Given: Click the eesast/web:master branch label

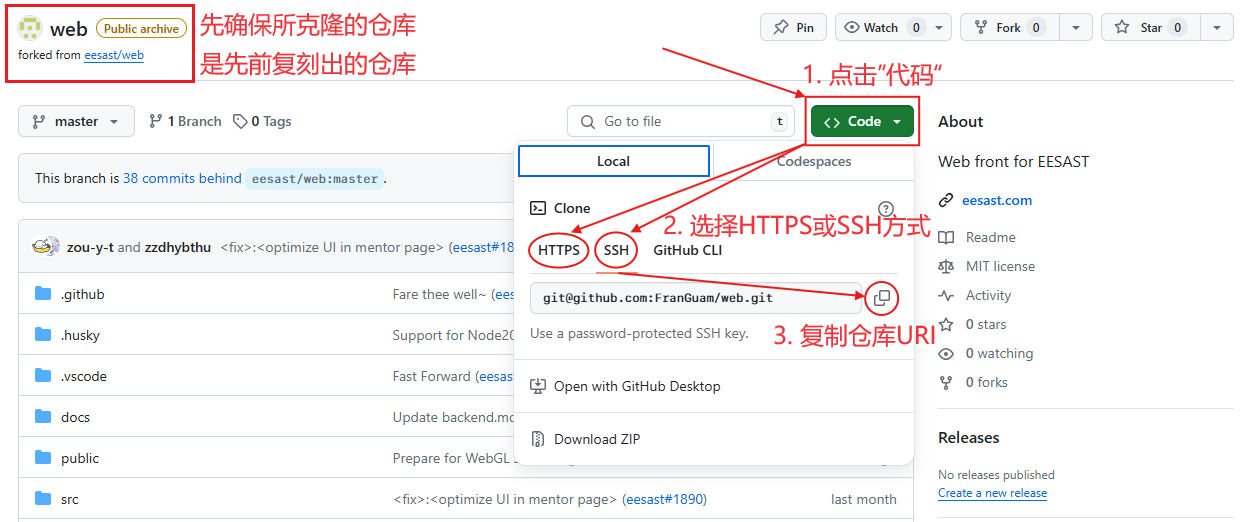Looking at the screenshot, I should (x=314, y=179).
